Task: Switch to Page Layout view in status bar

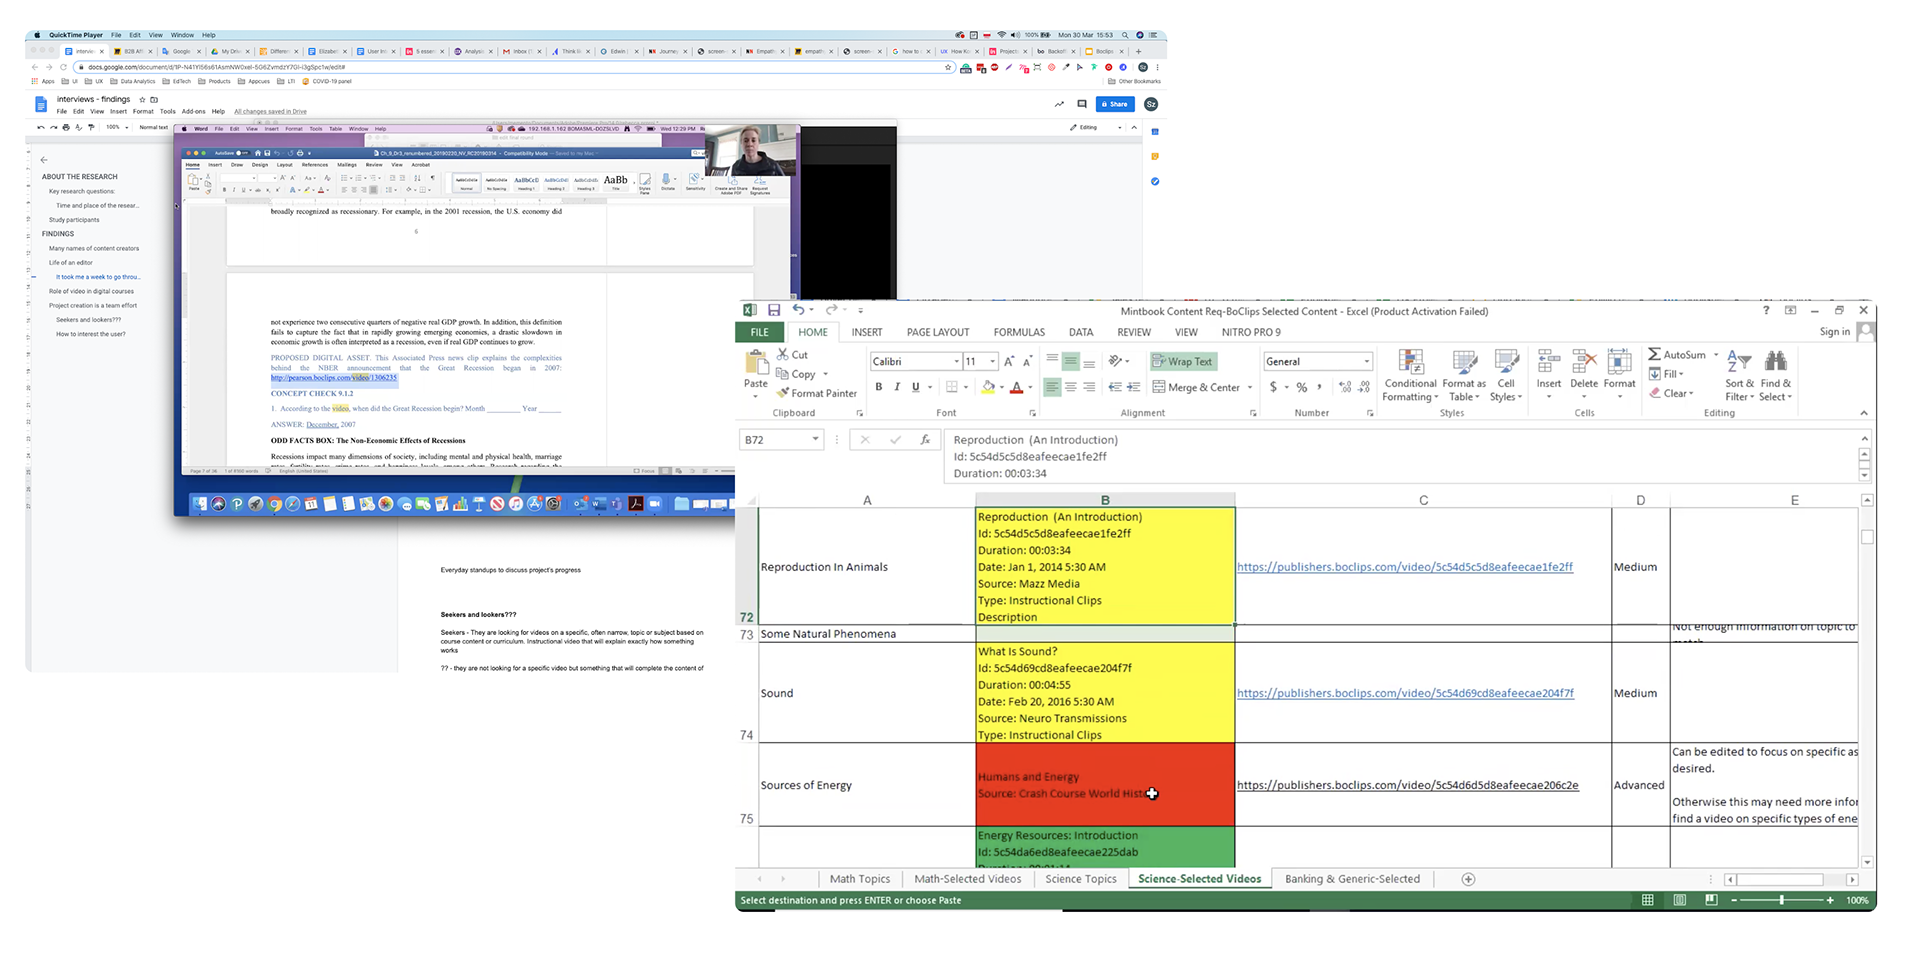Action: pos(1679,900)
